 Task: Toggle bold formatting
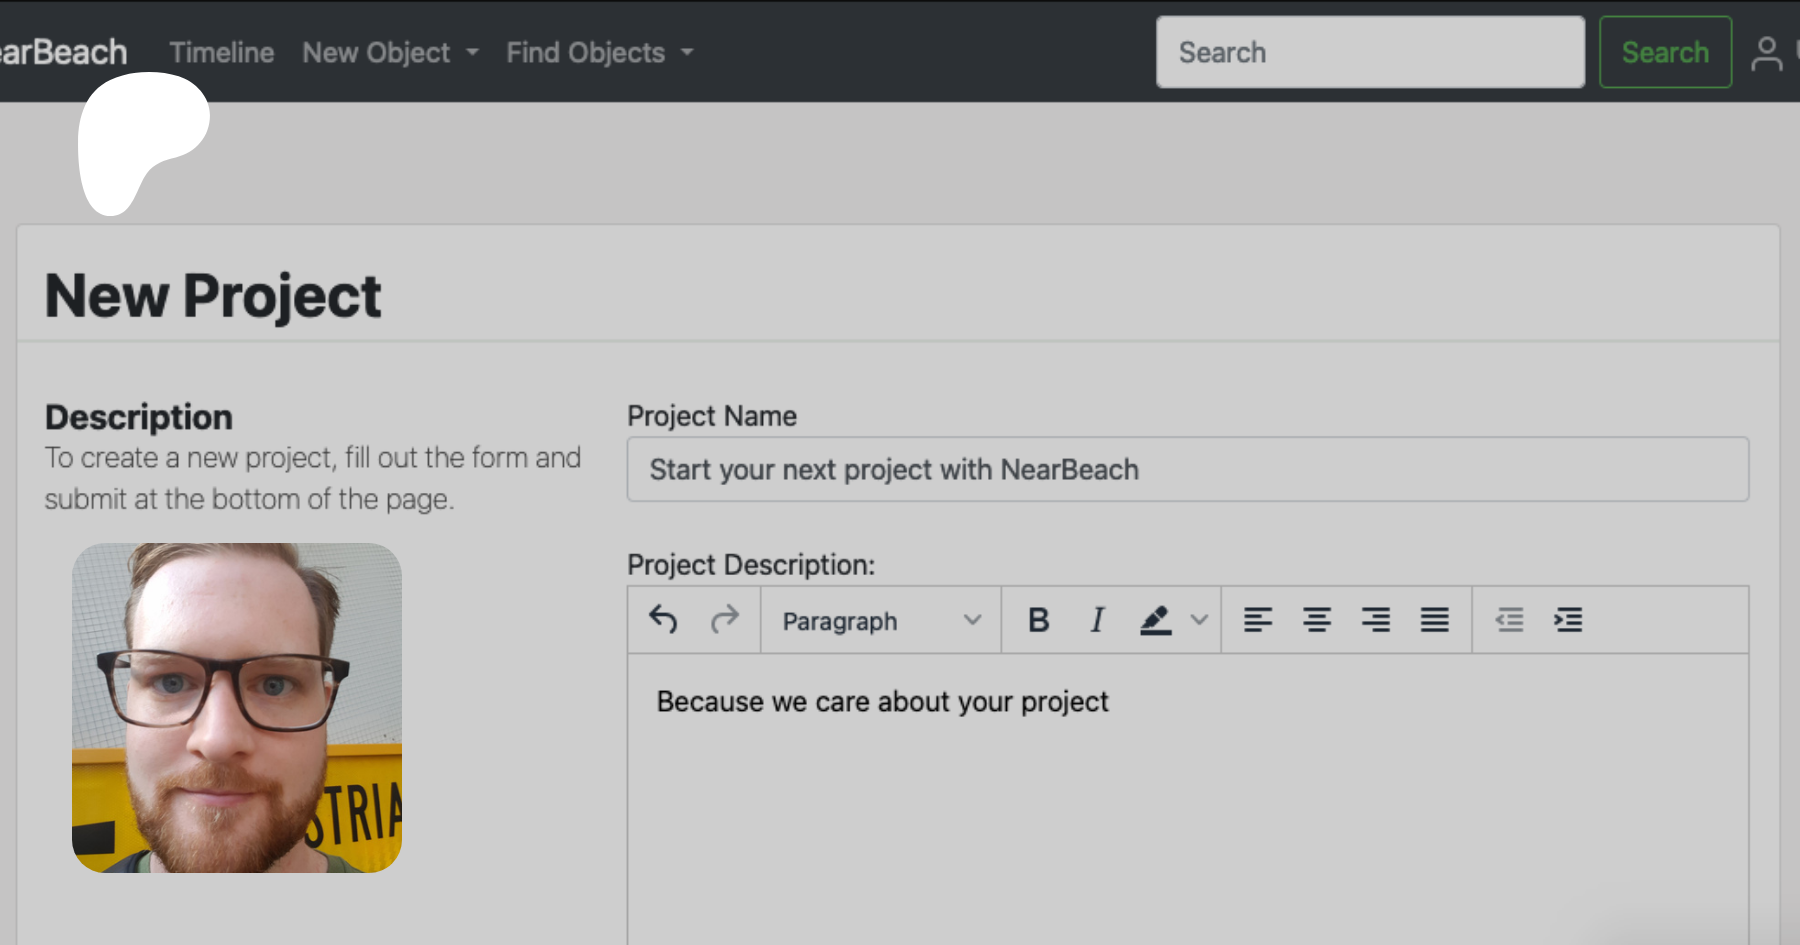[x=1038, y=620]
